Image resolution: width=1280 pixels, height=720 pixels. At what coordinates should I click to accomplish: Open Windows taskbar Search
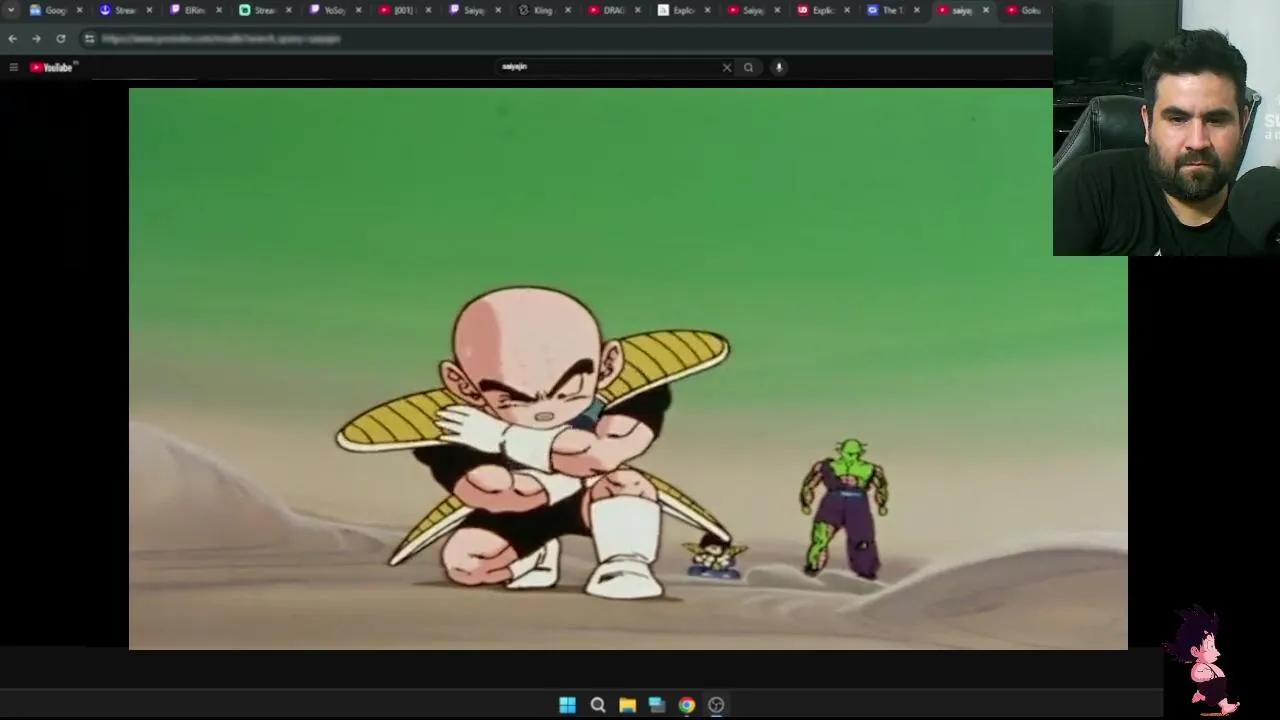pyautogui.click(x=597, y=705)
